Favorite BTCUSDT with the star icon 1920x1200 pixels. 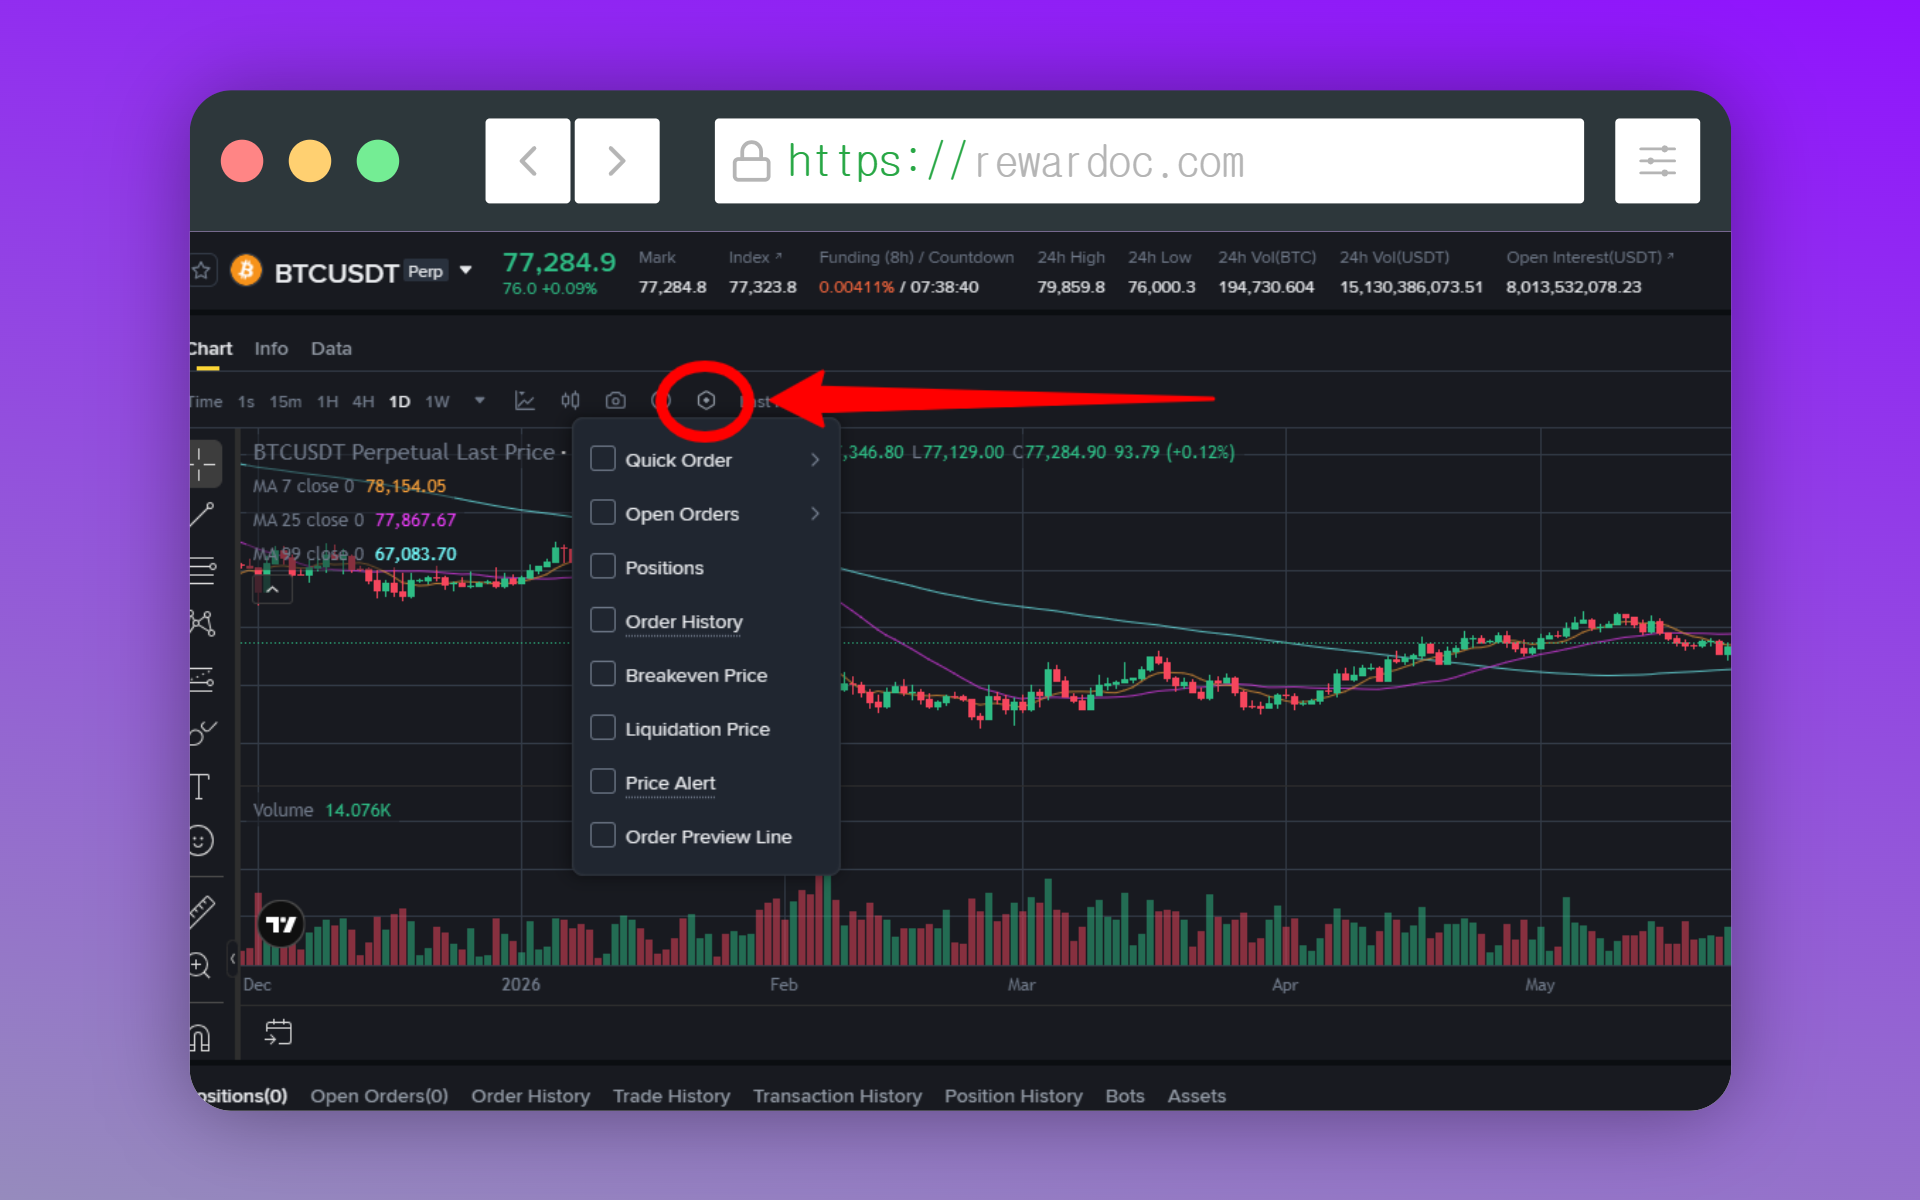click(201, 271)
